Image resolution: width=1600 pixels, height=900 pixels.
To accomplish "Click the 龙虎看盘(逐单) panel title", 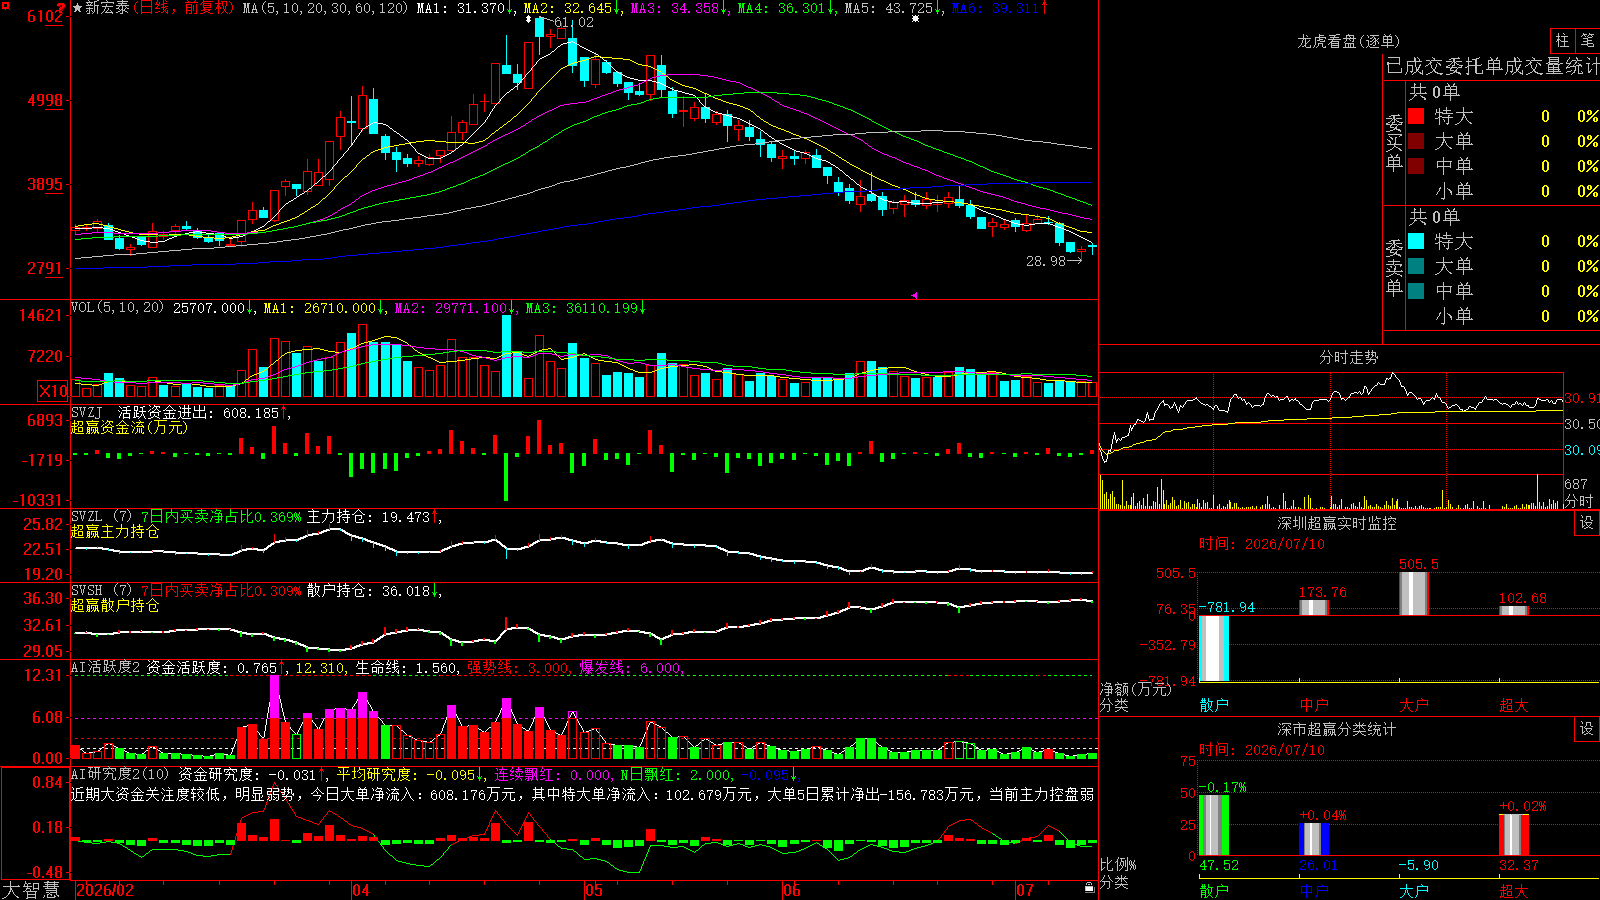I will click(x=1349, y=41).
